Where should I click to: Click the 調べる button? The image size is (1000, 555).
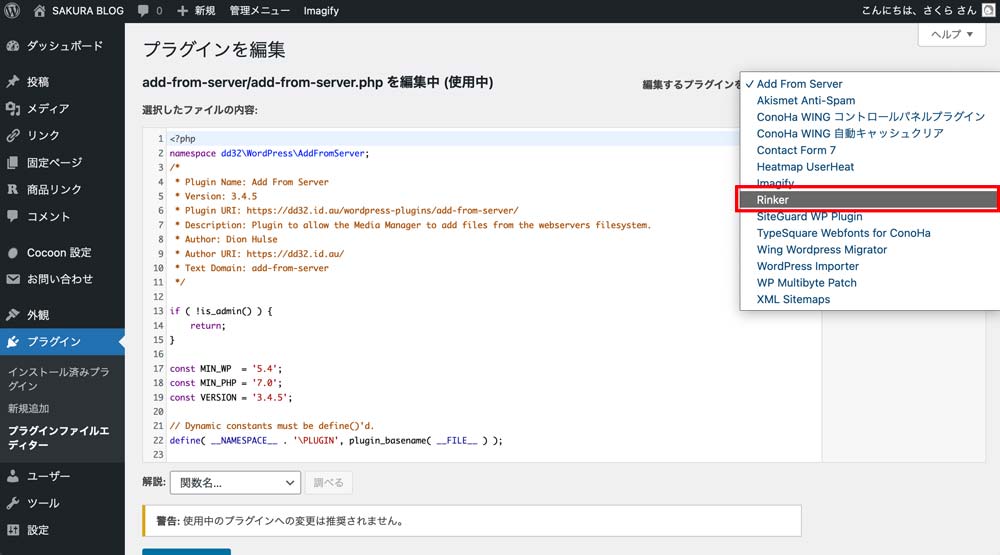click(x=328, y=483)
